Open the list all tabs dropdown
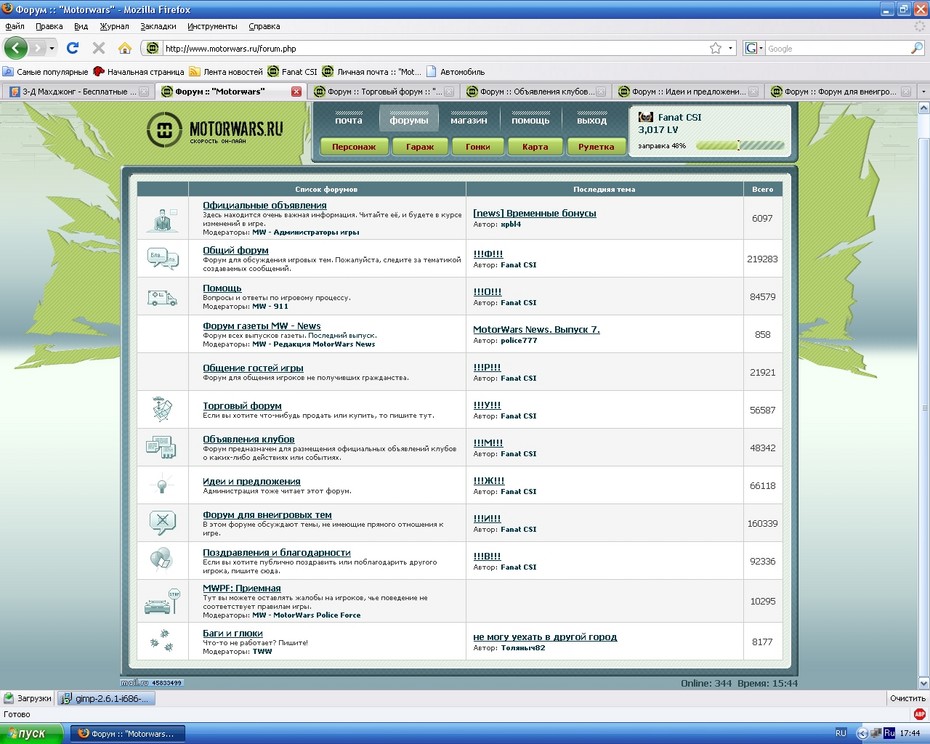930x744 pixels. pyautogui.click(x=923, y=91)
